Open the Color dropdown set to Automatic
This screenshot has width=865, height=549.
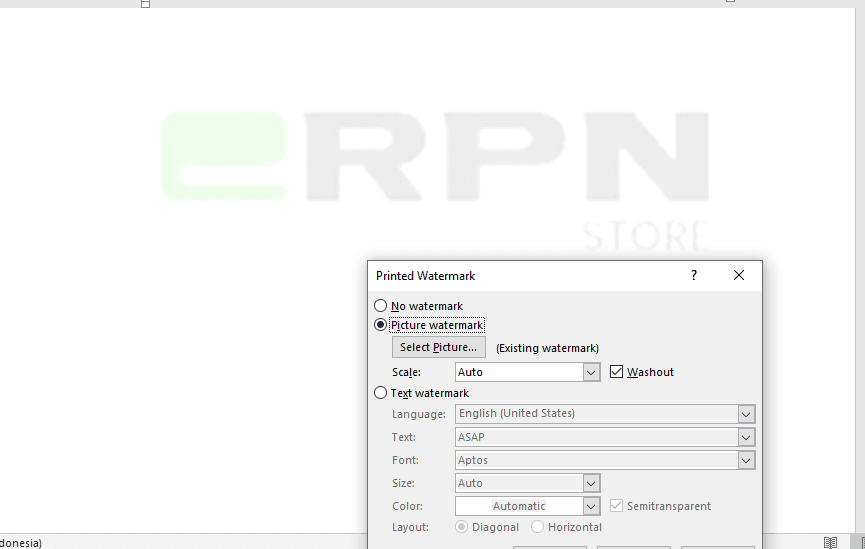(591, 506)
